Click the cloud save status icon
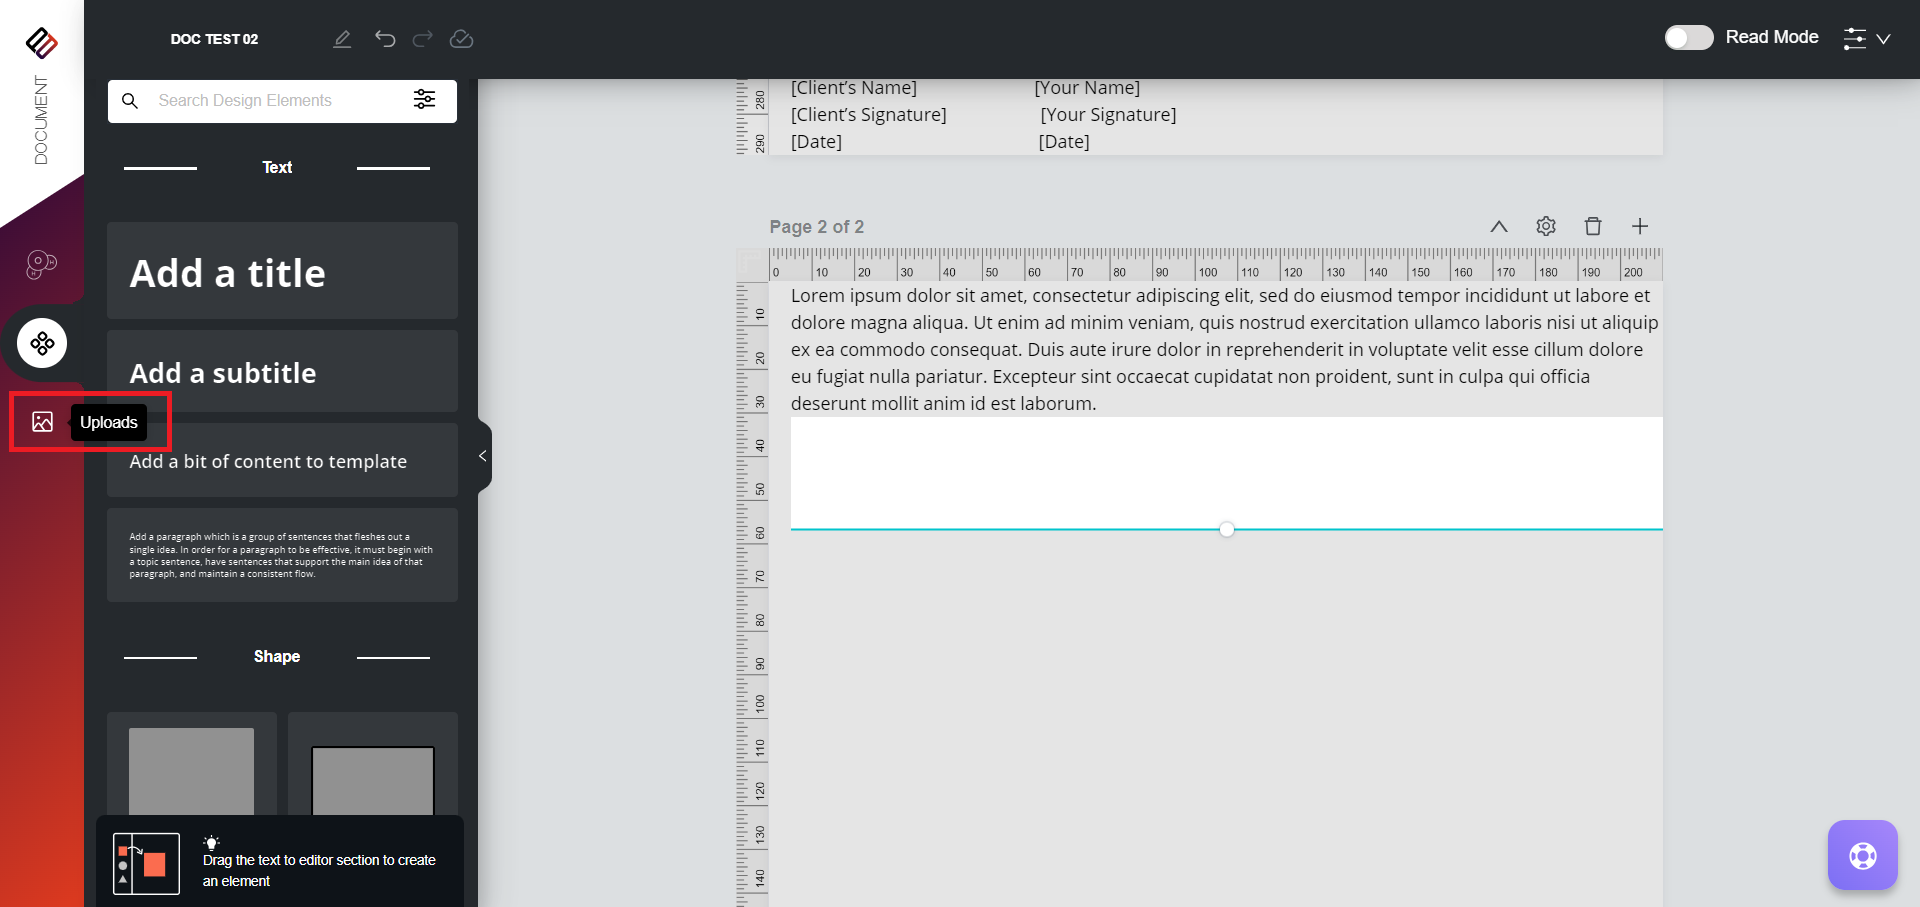Image resolution: width=1920 pixels, height=907 pixels. tap(461, 39)
